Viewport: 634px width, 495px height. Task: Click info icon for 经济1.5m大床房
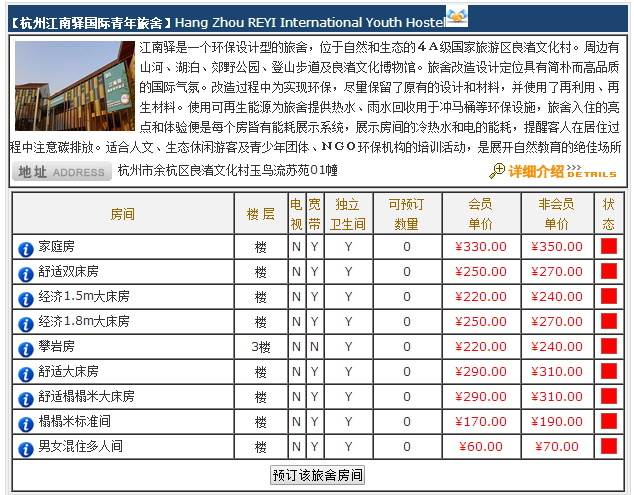tap(25, 300)
